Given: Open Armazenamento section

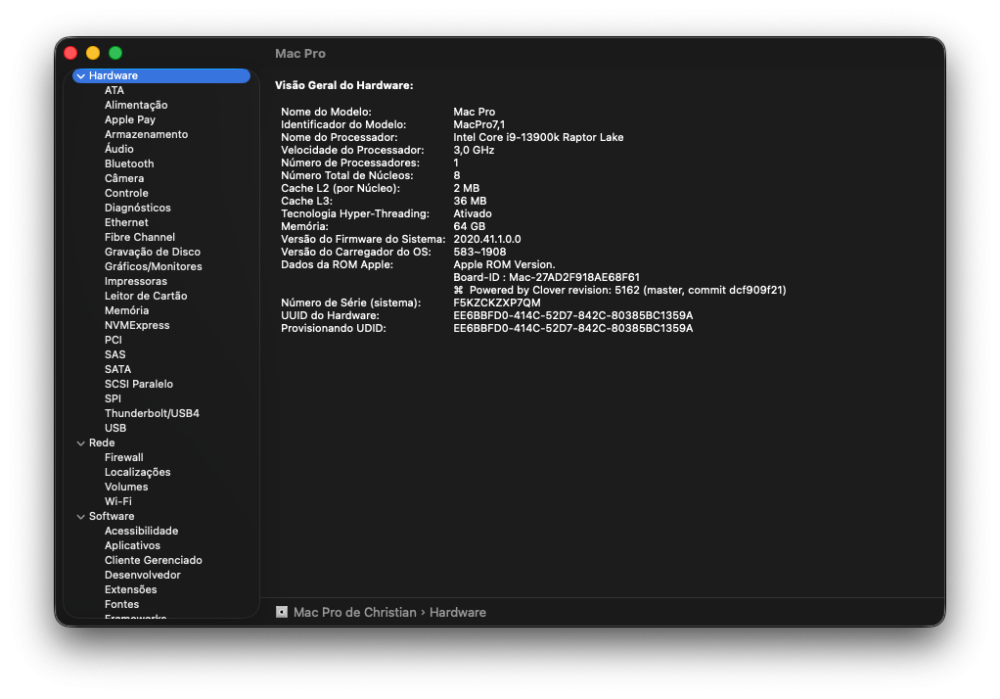Looking at the screenshot, I should 146,135.
